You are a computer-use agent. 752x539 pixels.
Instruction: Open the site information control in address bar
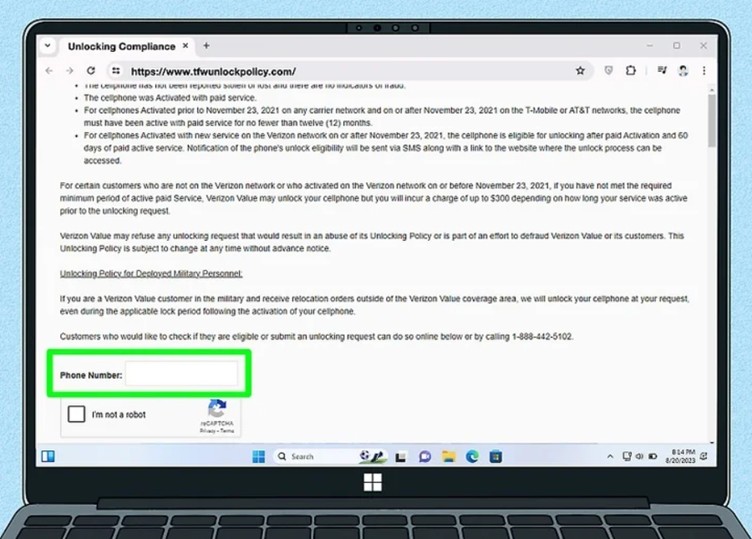[116, 71]
